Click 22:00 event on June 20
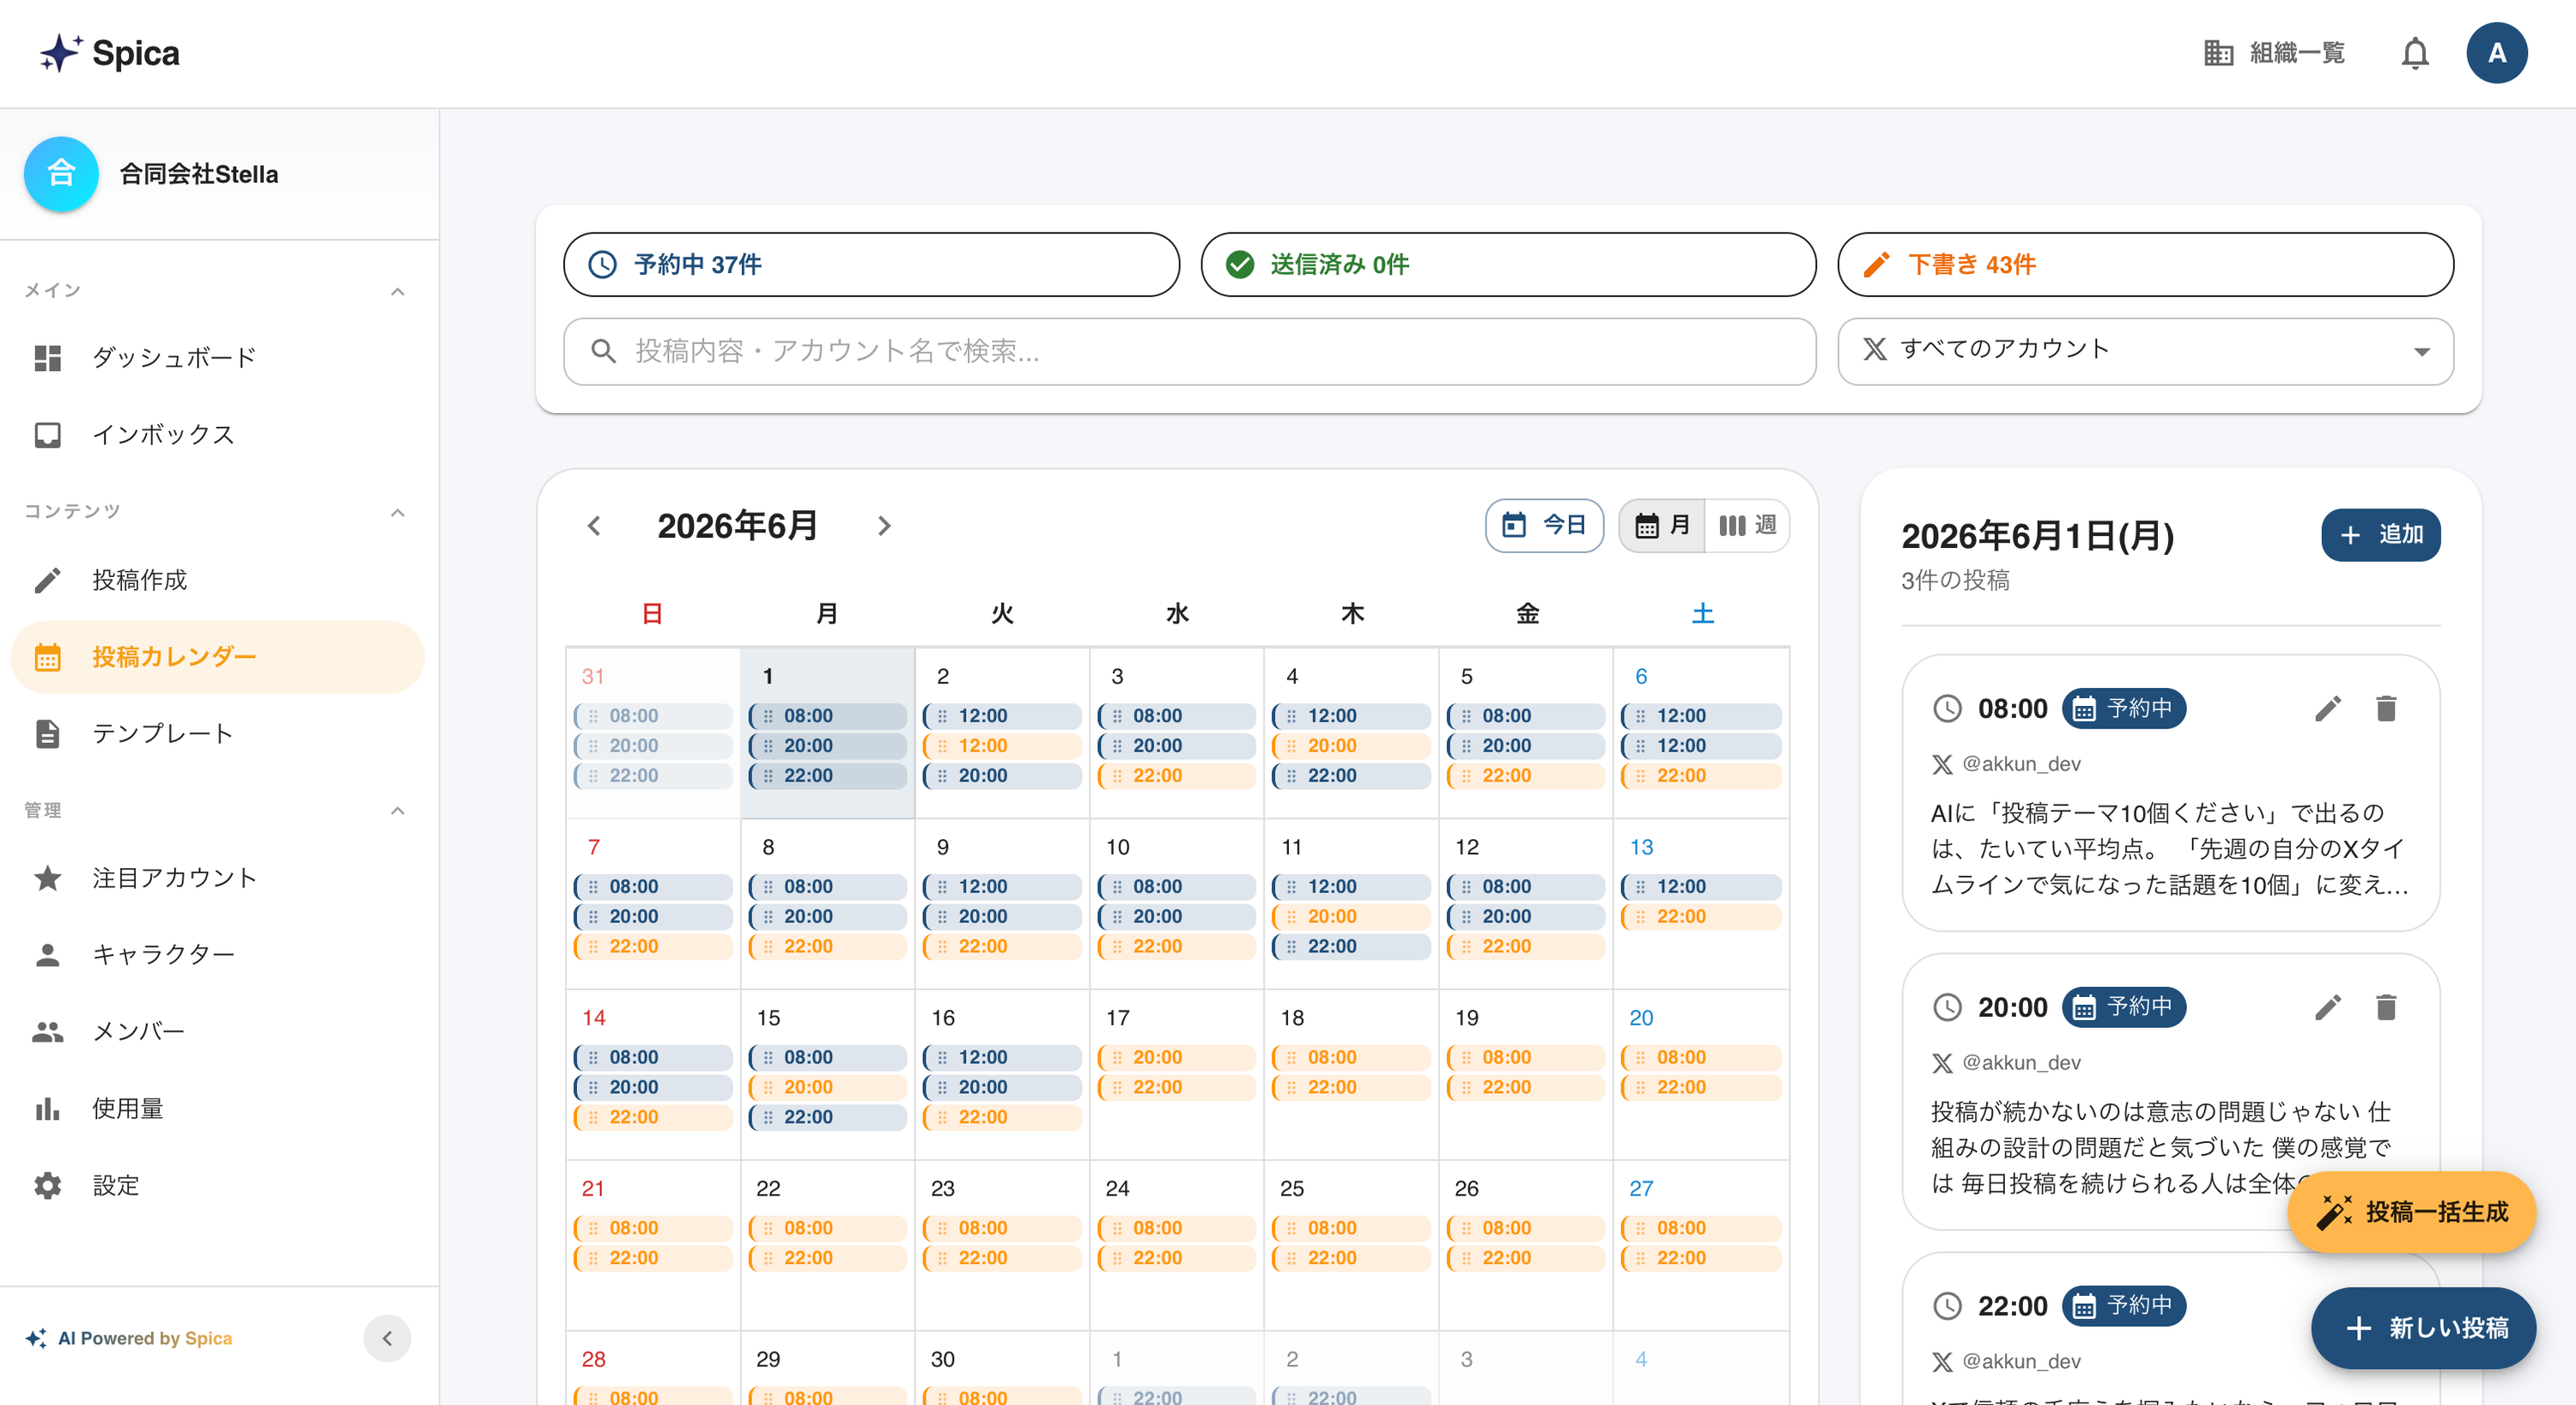 (x=1701, y=1087)
